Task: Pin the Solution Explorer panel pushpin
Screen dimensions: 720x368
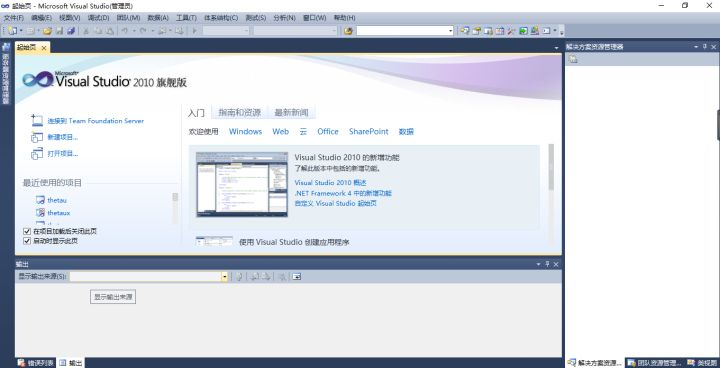Action: (x=705, y=47)
